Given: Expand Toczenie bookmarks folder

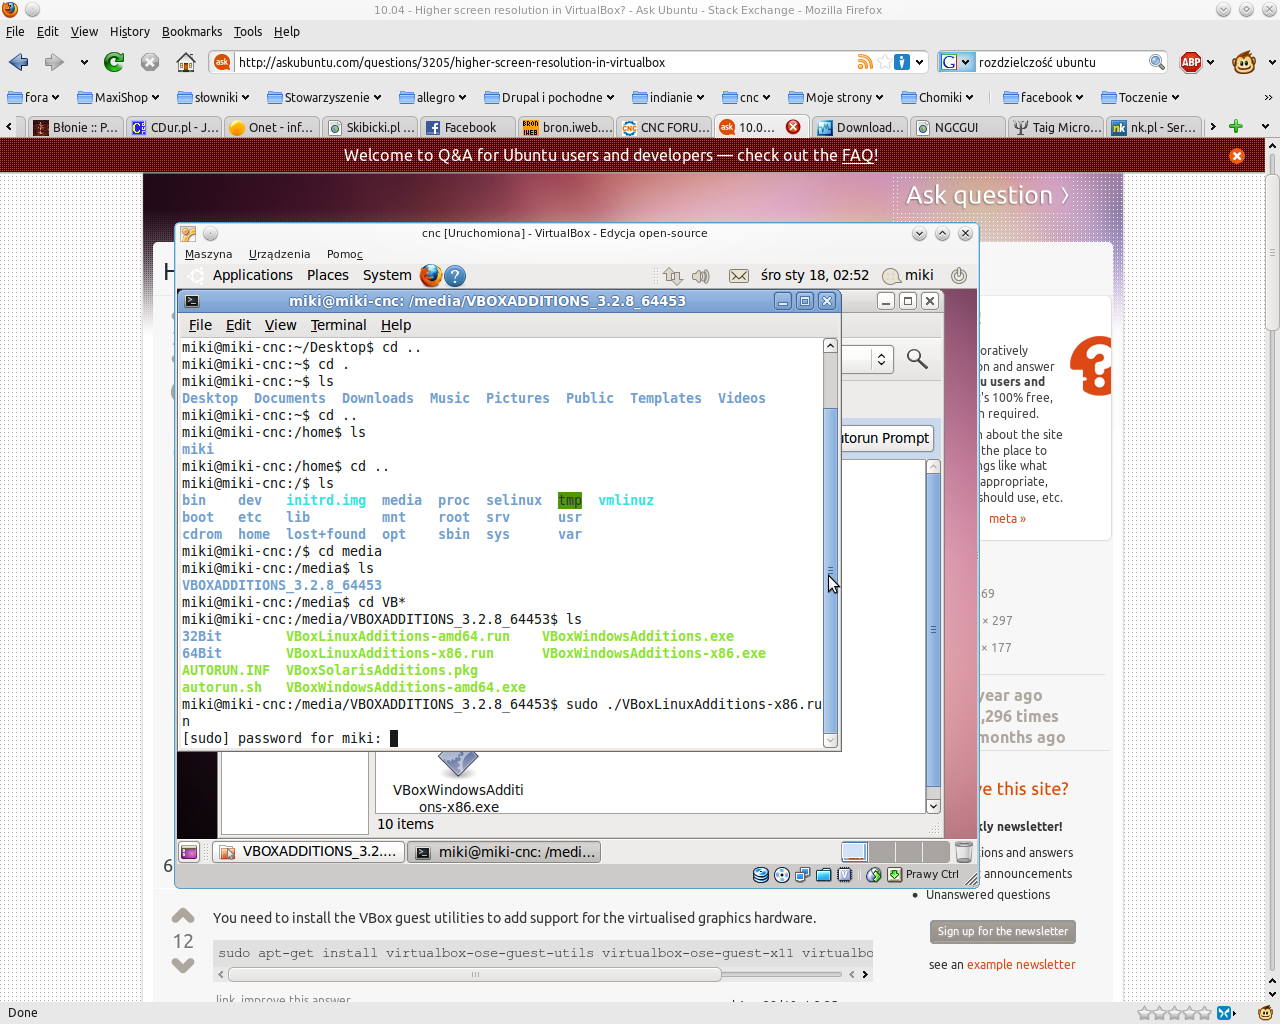Looking at the screenshot, I should [1141, 97].
